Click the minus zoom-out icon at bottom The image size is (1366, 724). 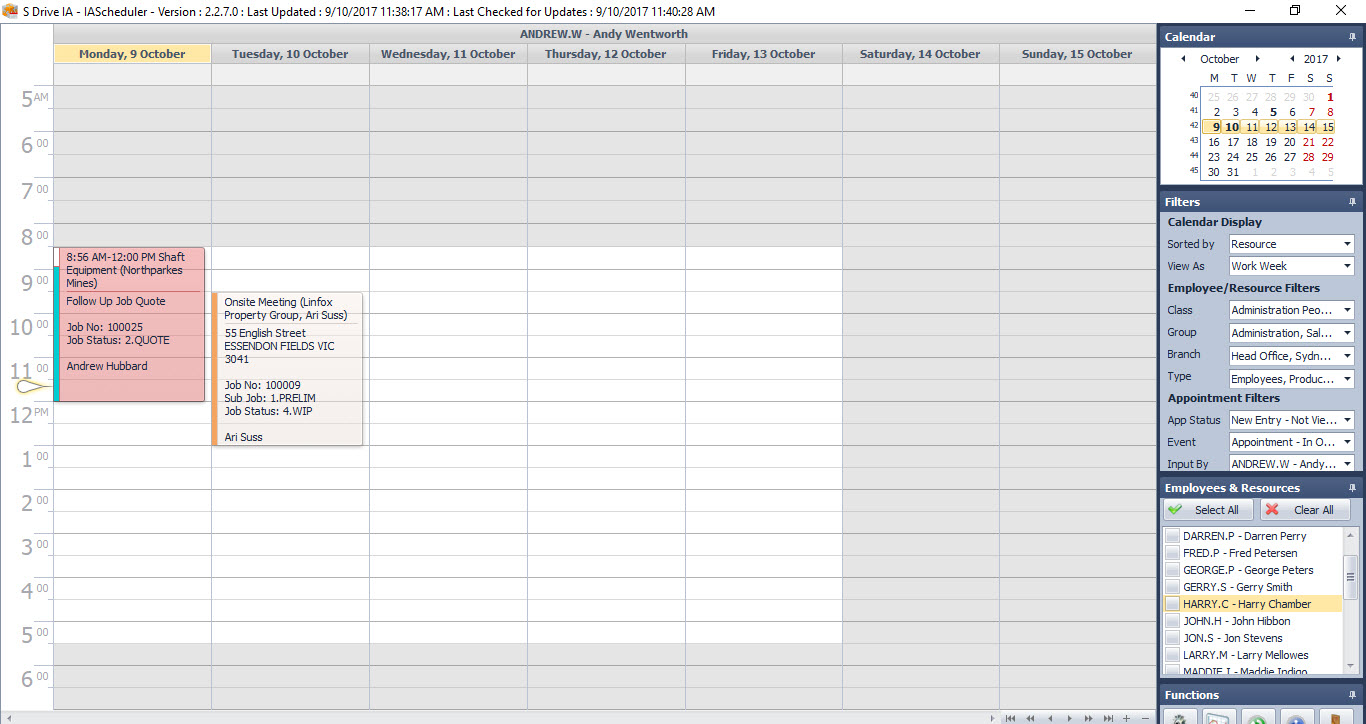click(1145, 718)
